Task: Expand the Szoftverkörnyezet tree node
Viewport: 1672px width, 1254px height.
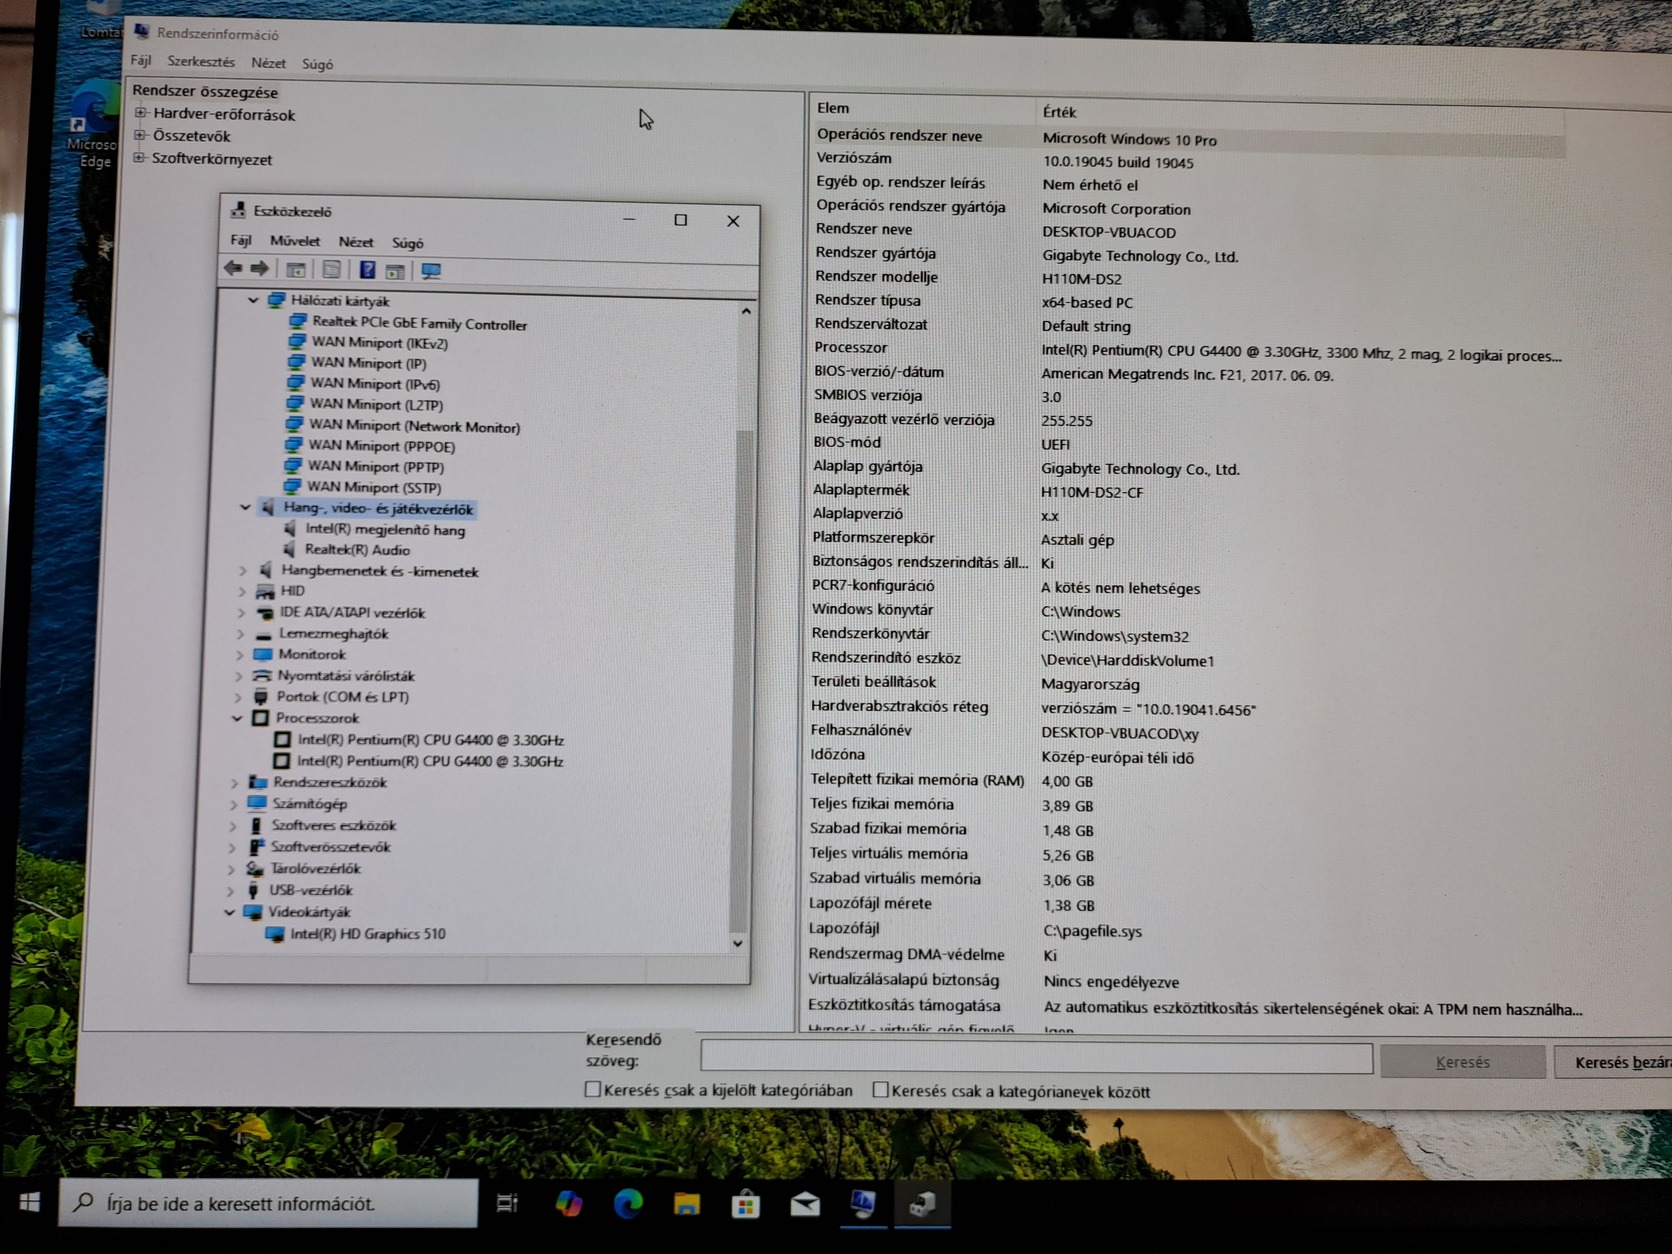Action: (x=139, y=158)
